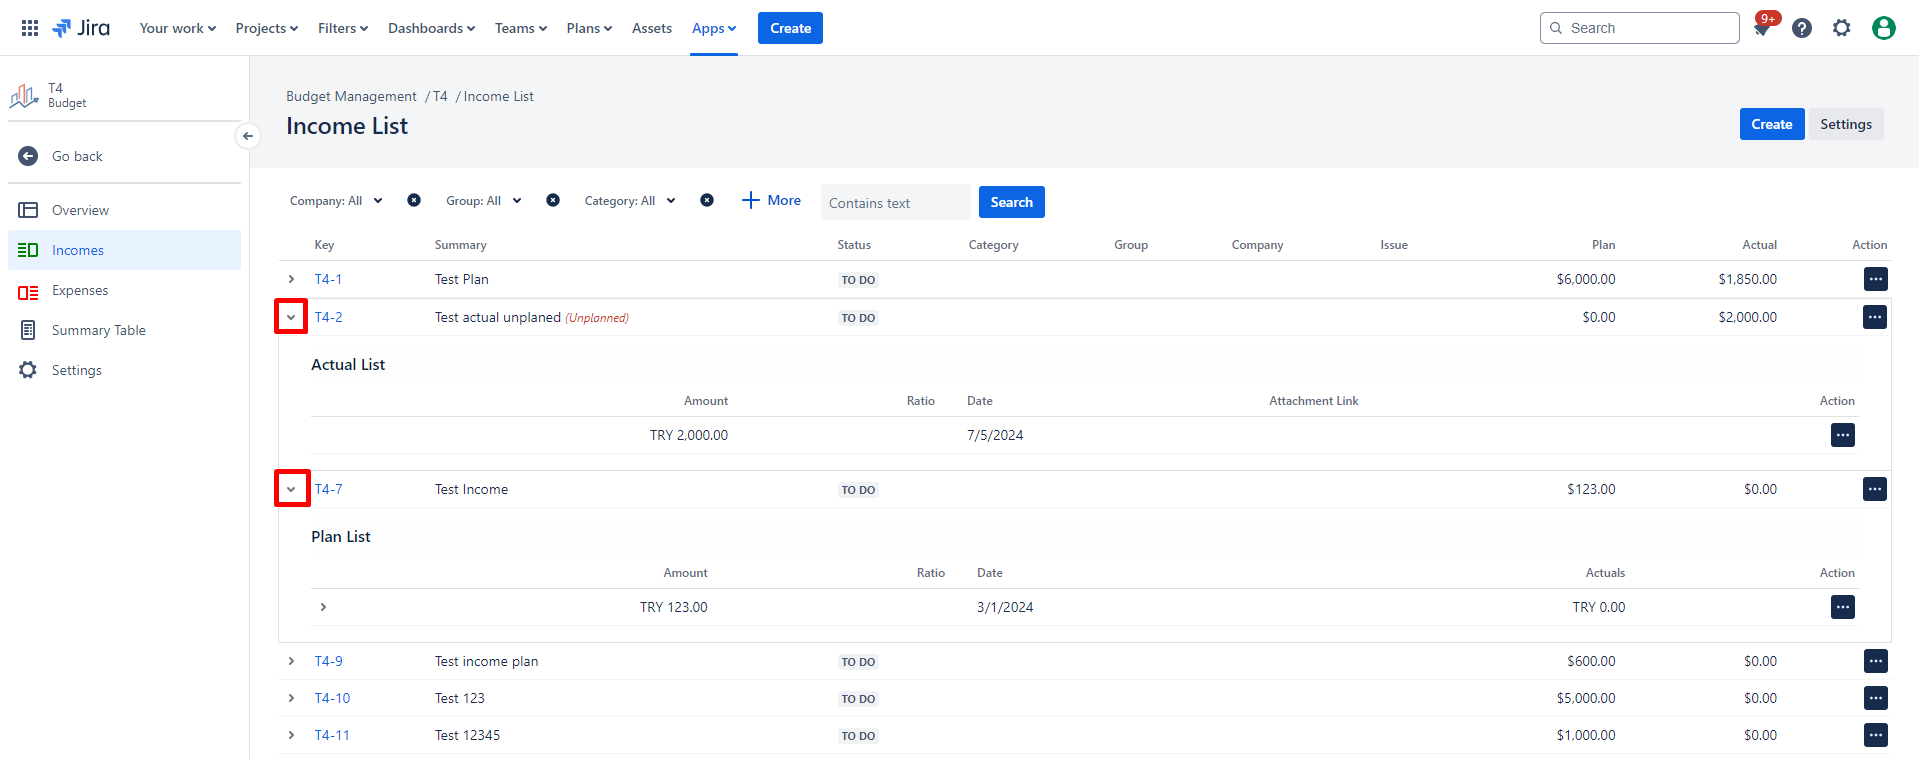Viewport: 1919px width, 759px height.
Task: Expand row T4-9 details
Action: [x=291, y=661]
